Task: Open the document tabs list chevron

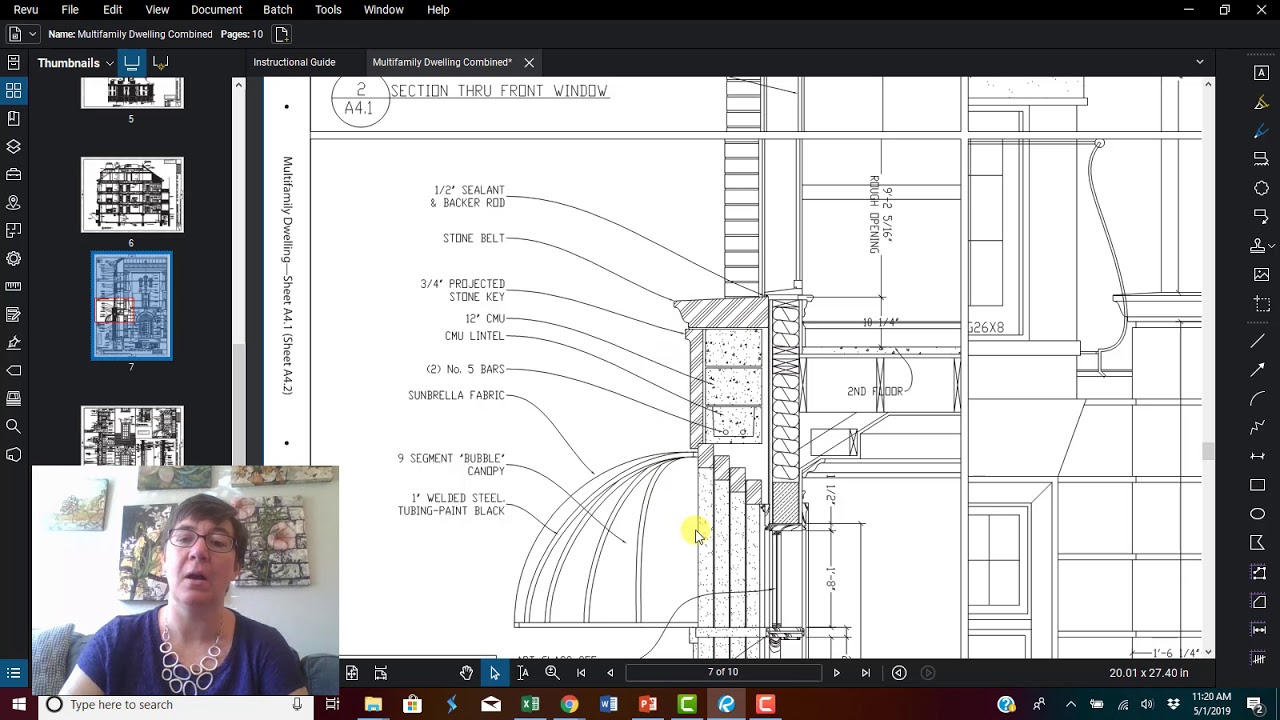Action: point(1200,62)
